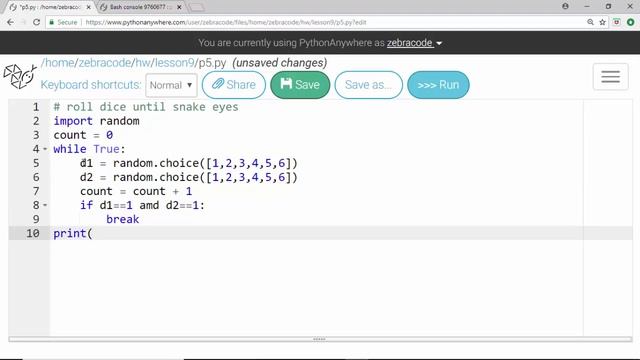The width and height of the screenshot is (640, 360).
Task: Open the hw folder link
Action: 142,63
